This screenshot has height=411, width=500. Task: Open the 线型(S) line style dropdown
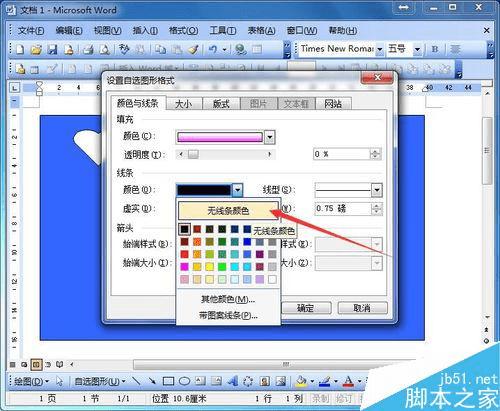[x=377, y=190]
